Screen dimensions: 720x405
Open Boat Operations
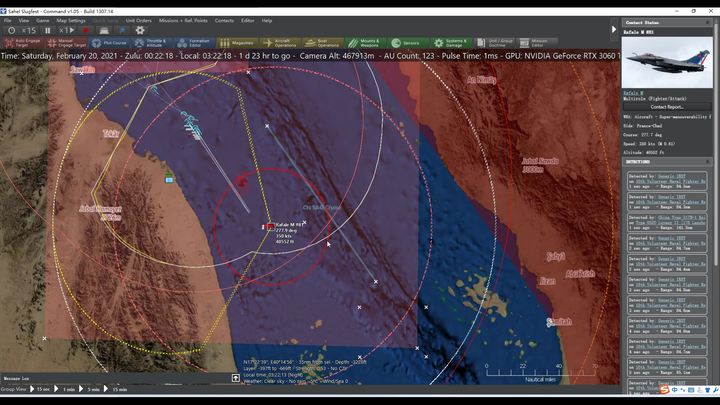coord(323,43)
